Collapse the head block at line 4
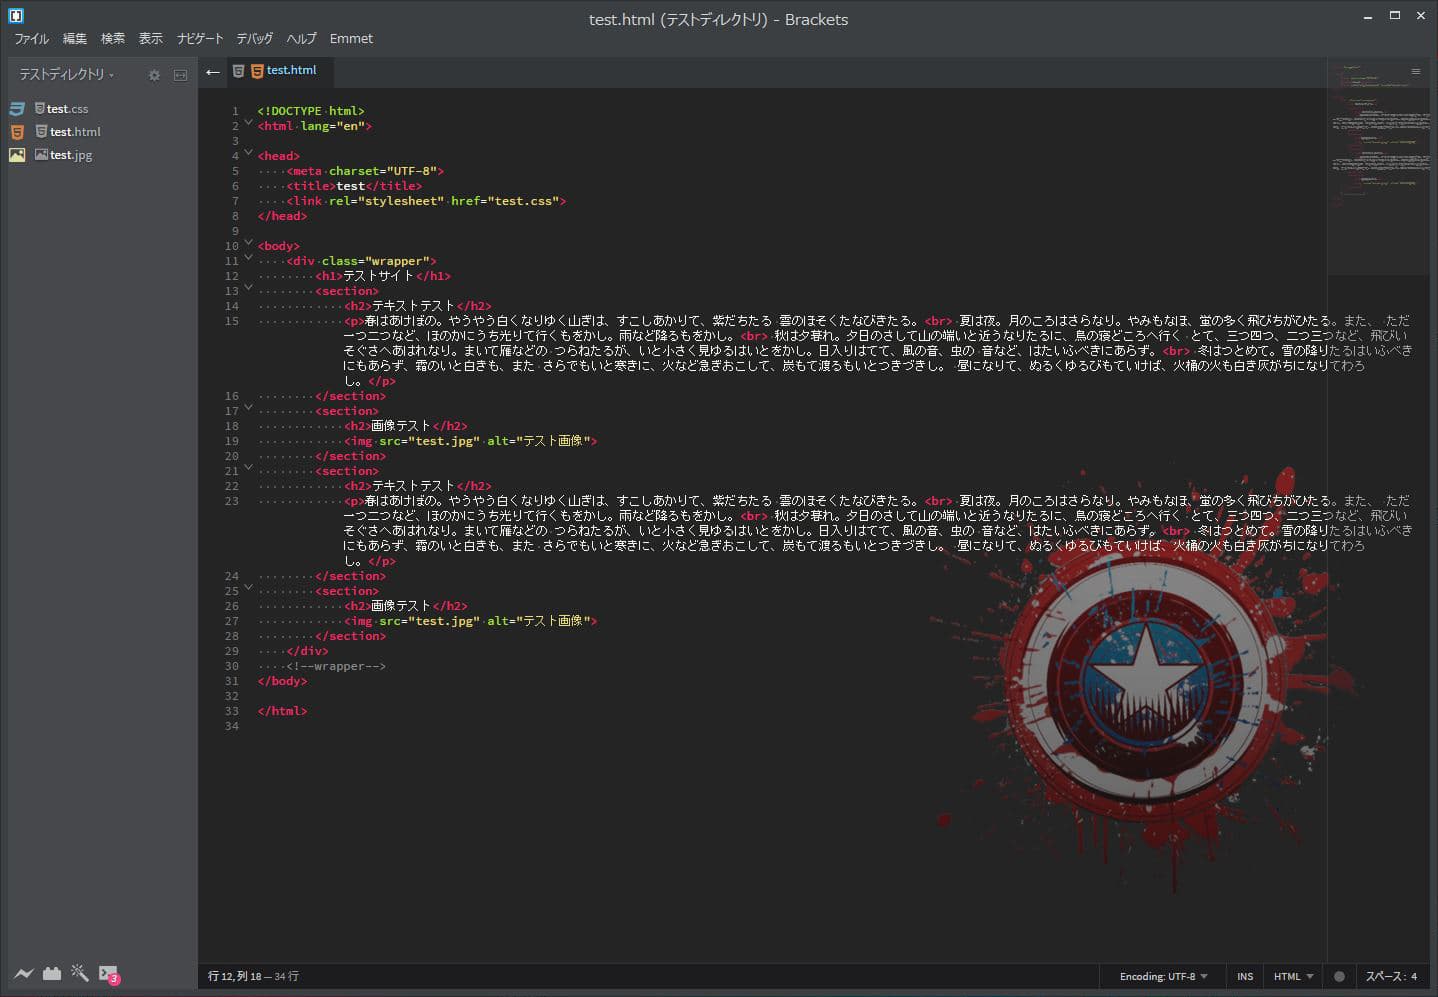Screen dimensions: 1438x997 248,153
